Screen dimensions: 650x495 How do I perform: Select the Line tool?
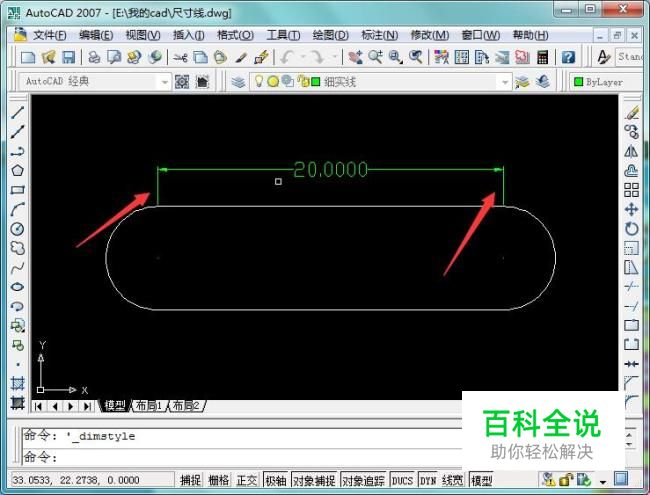tap(17, 112)
